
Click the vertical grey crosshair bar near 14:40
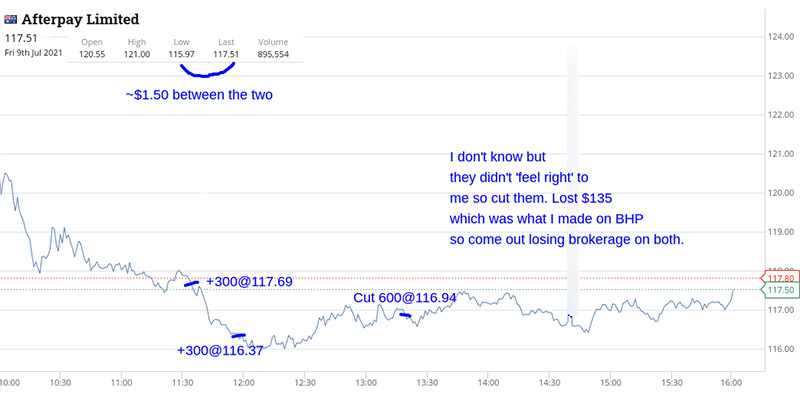point(573,179)
